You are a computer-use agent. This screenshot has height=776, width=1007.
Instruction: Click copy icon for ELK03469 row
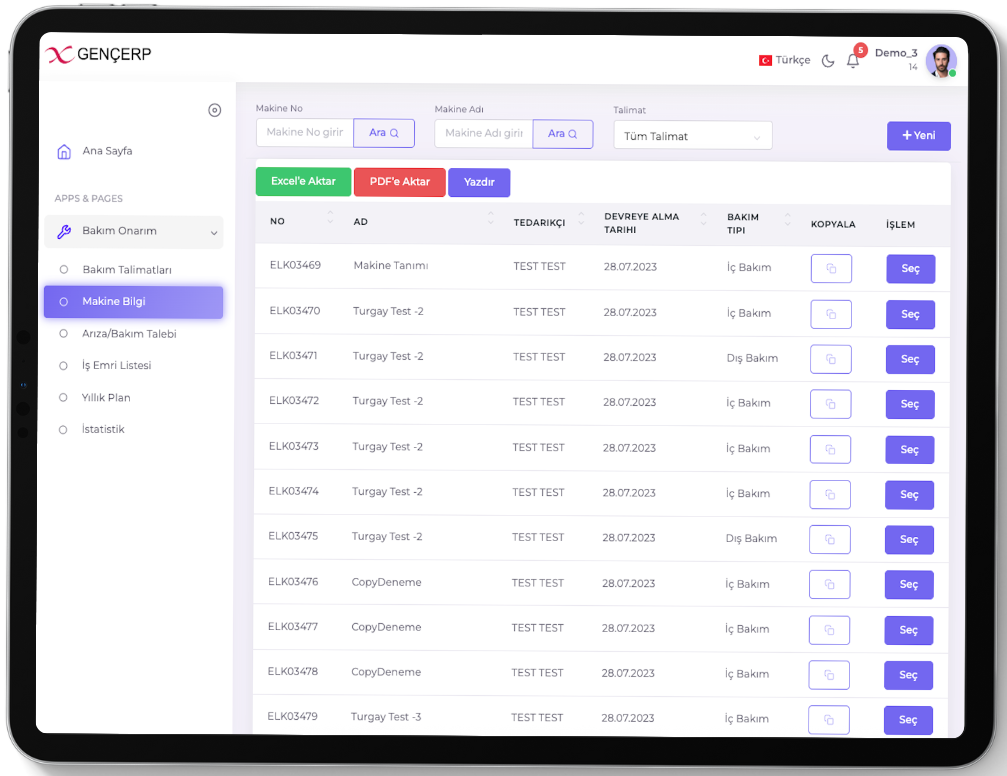(831, 269)
